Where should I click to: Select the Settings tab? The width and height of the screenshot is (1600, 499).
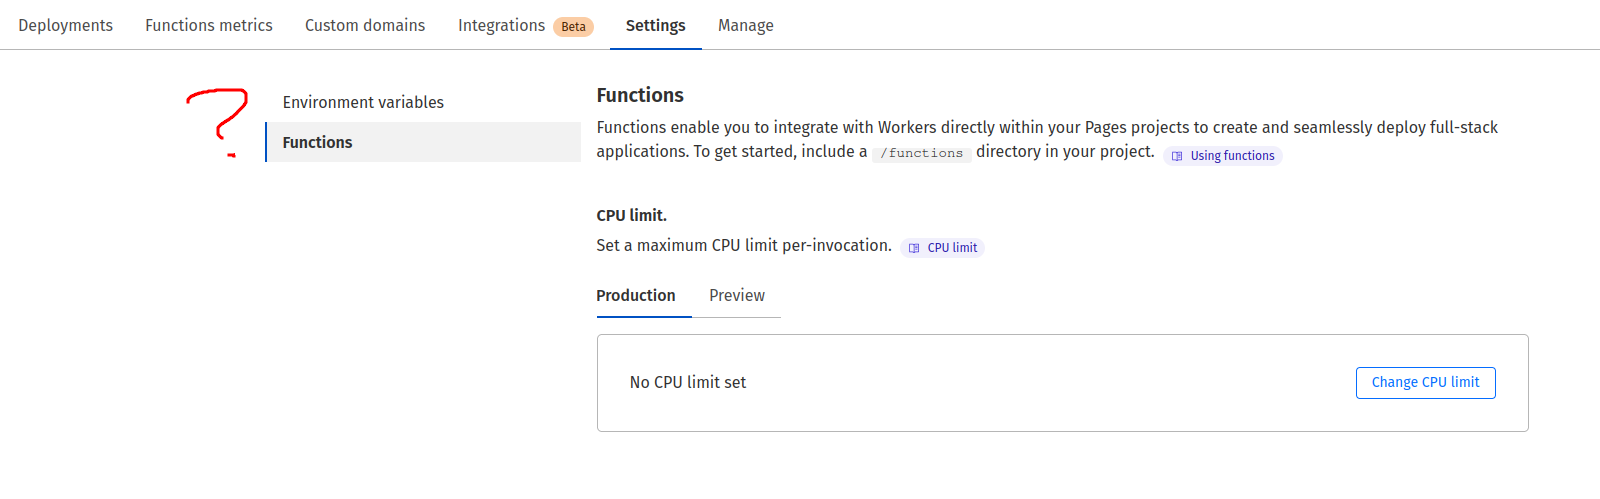(x=655, y=25)
